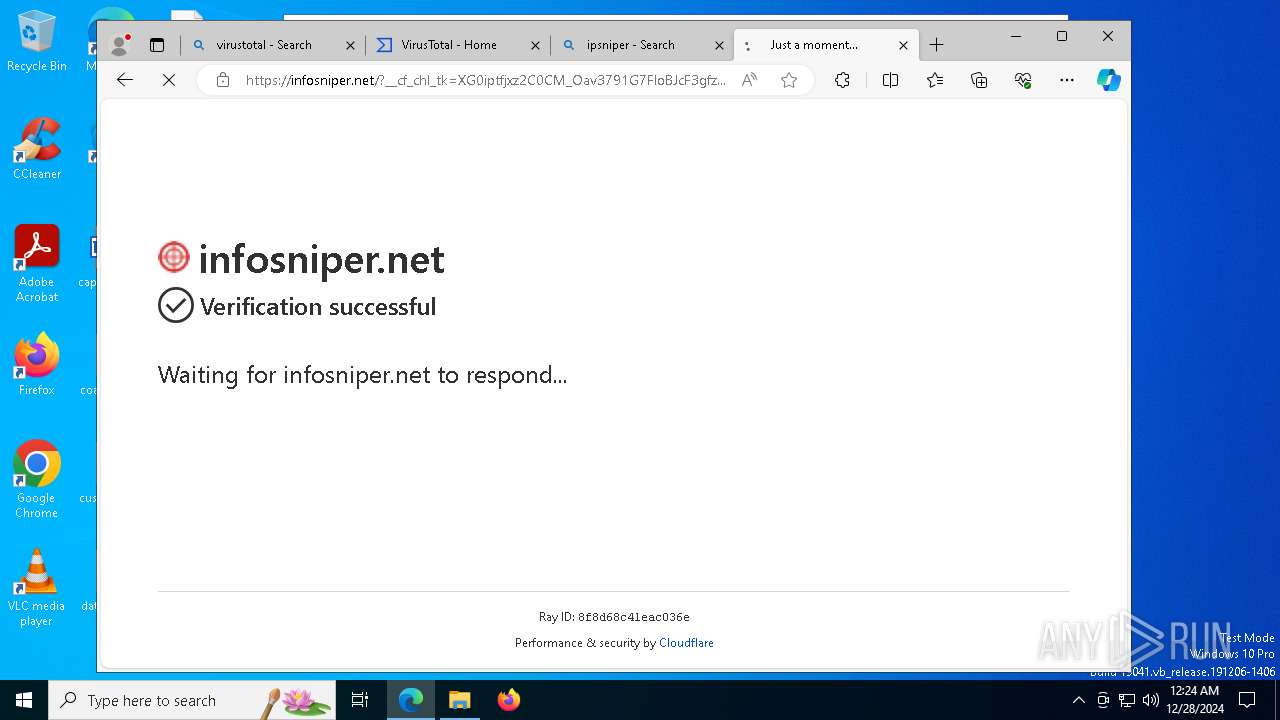Close the VirusTotal - Home tab

point(535,45)
